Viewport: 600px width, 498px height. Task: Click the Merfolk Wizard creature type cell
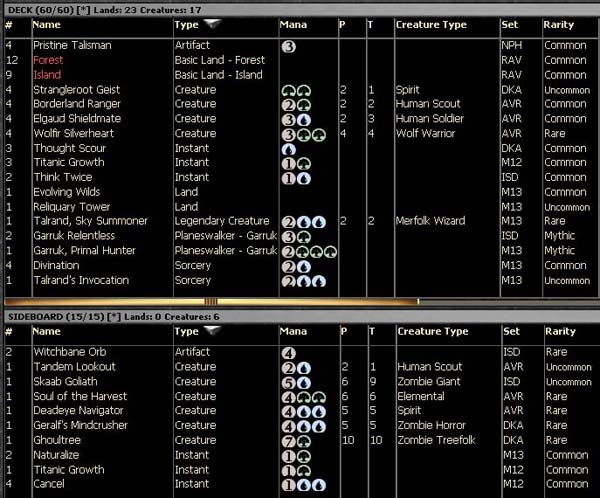pos(430,221)
